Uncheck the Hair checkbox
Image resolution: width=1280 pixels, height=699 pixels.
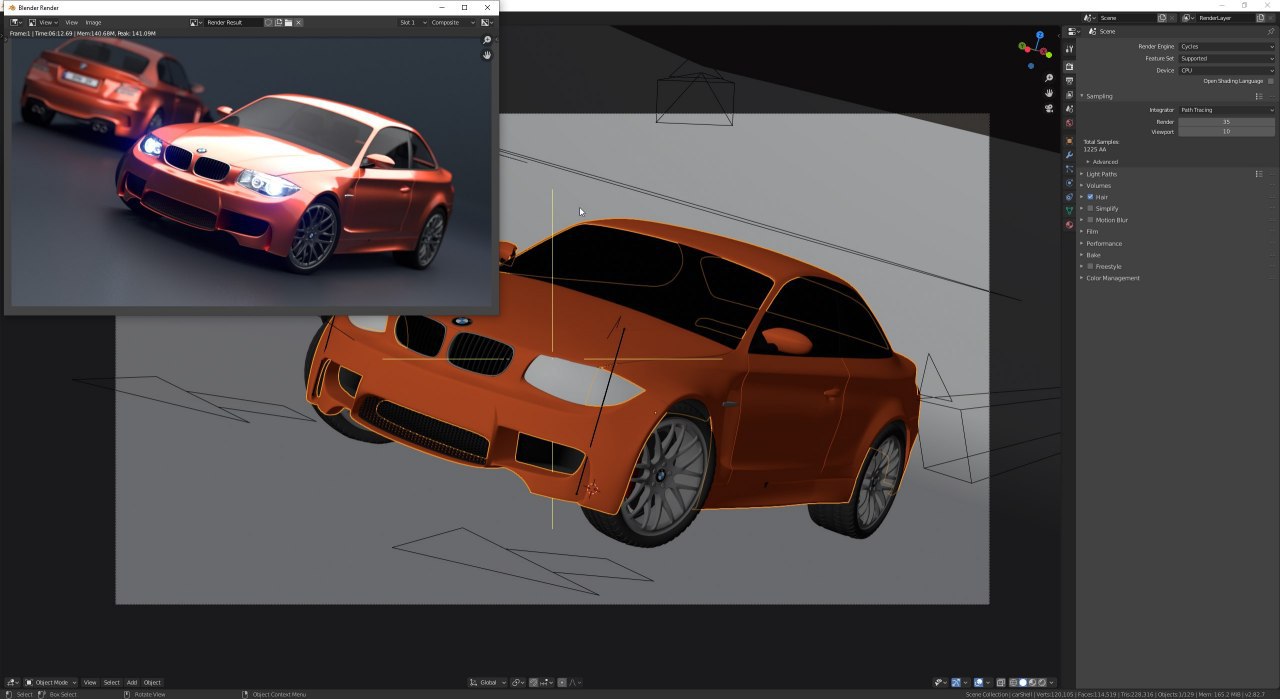pos(1090,197)
